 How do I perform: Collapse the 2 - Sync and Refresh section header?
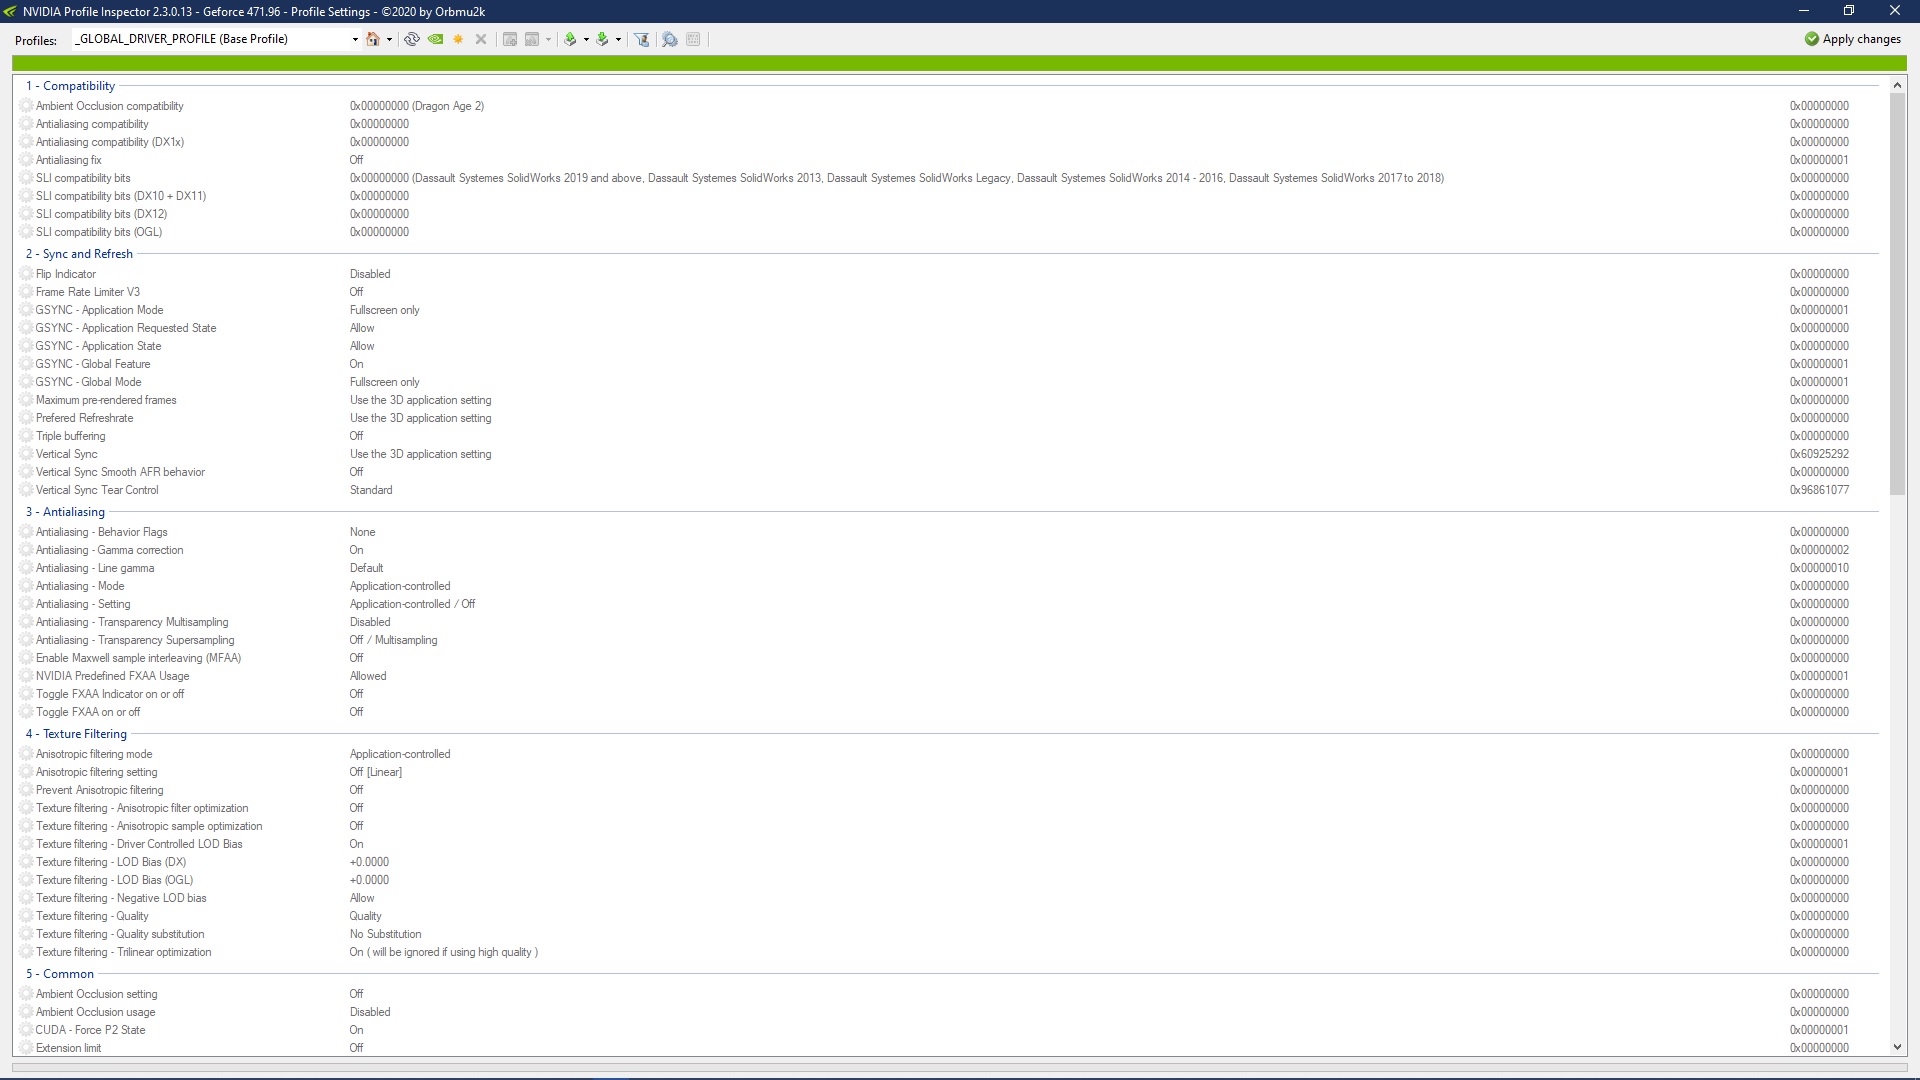[x=79, y=254]
